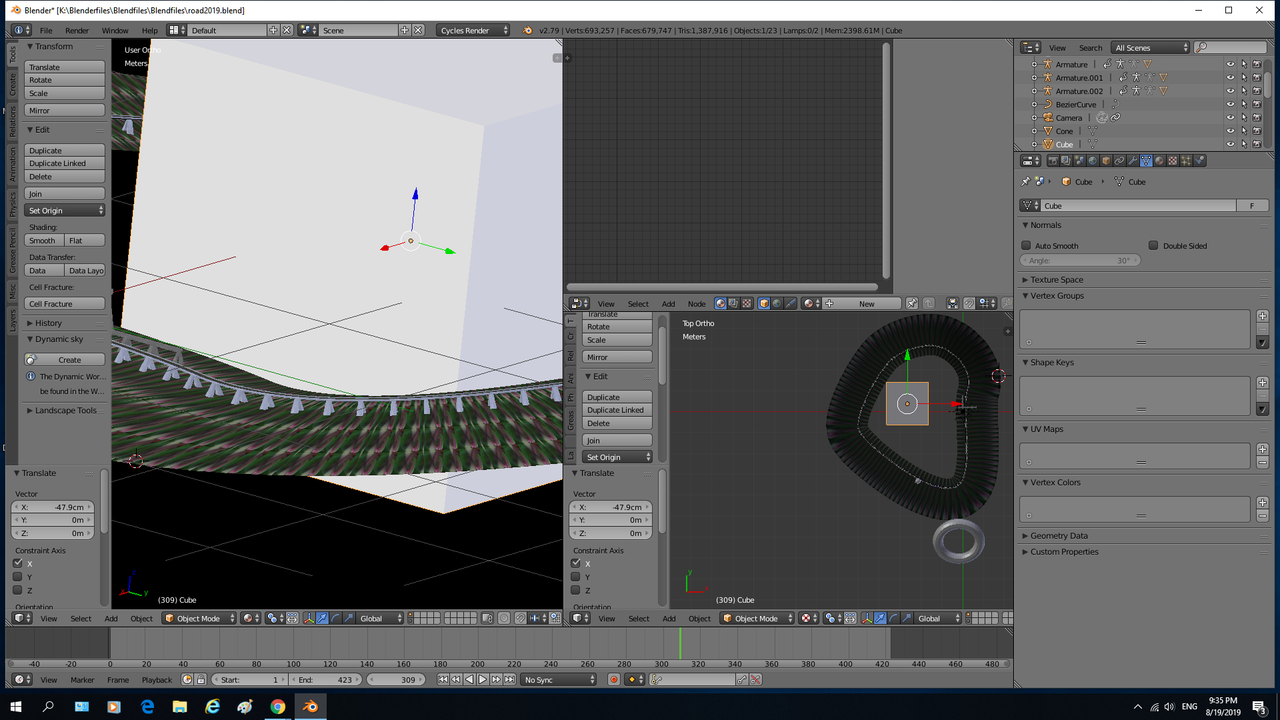Enable the Auto Smooth checkbox
1280x720 pixels.
click(1026, 245)
